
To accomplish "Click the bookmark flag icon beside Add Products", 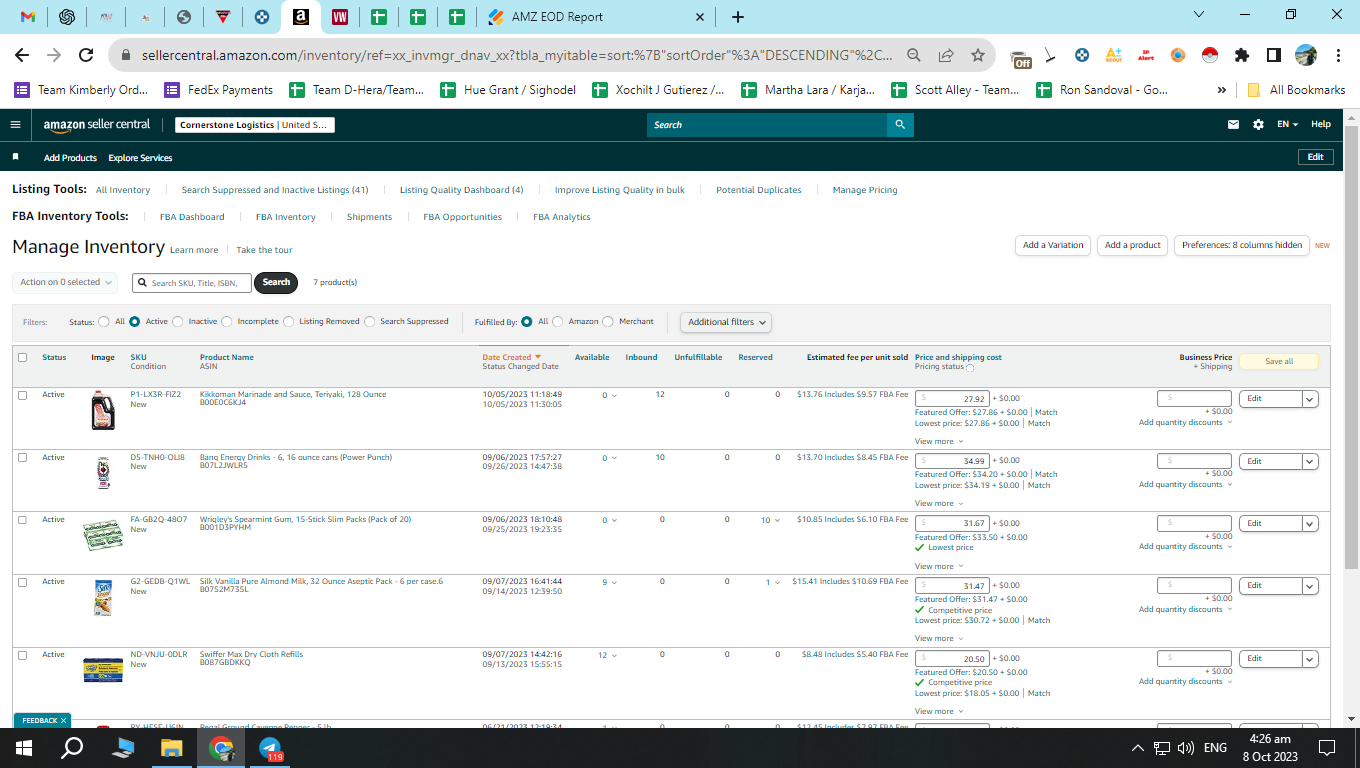I will click(15, 157).
